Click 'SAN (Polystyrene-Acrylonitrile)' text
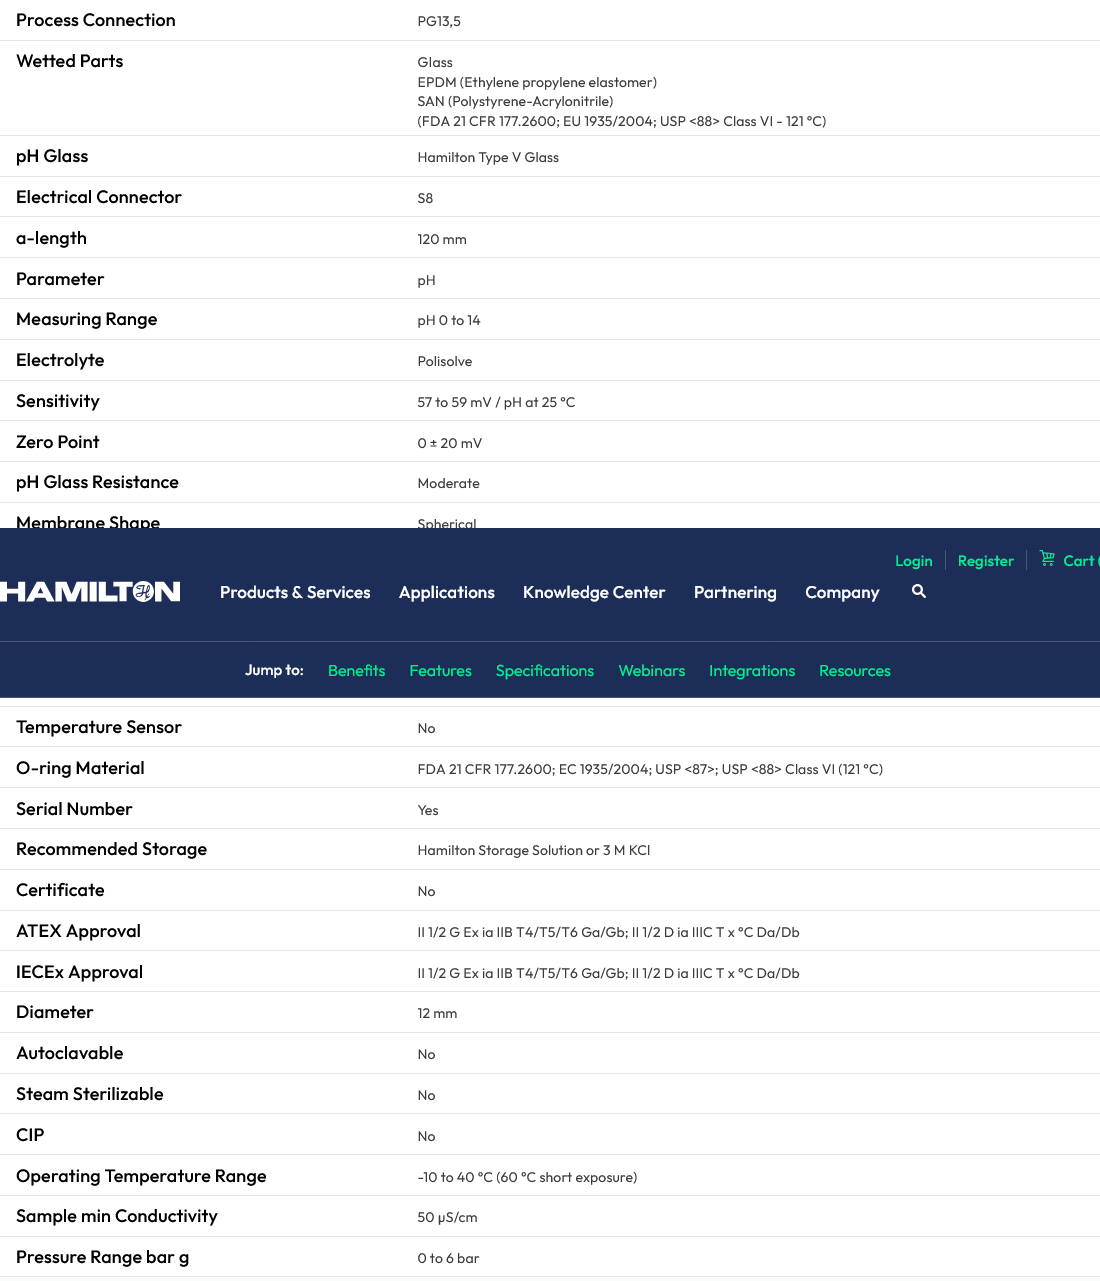This screenshot has height=1281, width=1100. (516, 101)
